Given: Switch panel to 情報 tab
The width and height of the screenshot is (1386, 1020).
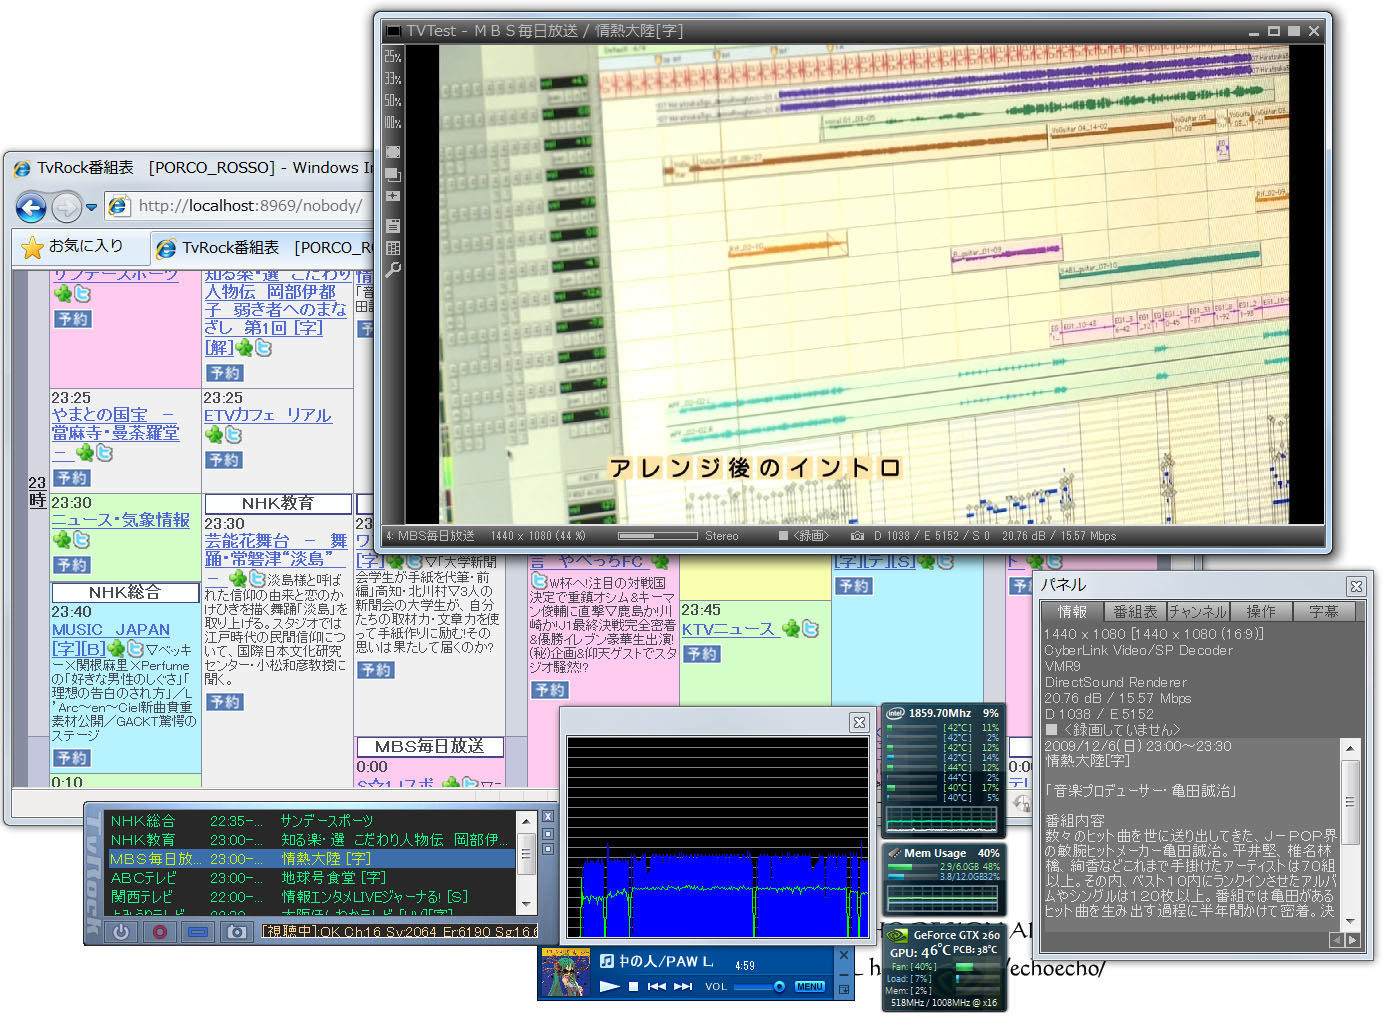Looking at the screenshot, I should (1072, 611).
